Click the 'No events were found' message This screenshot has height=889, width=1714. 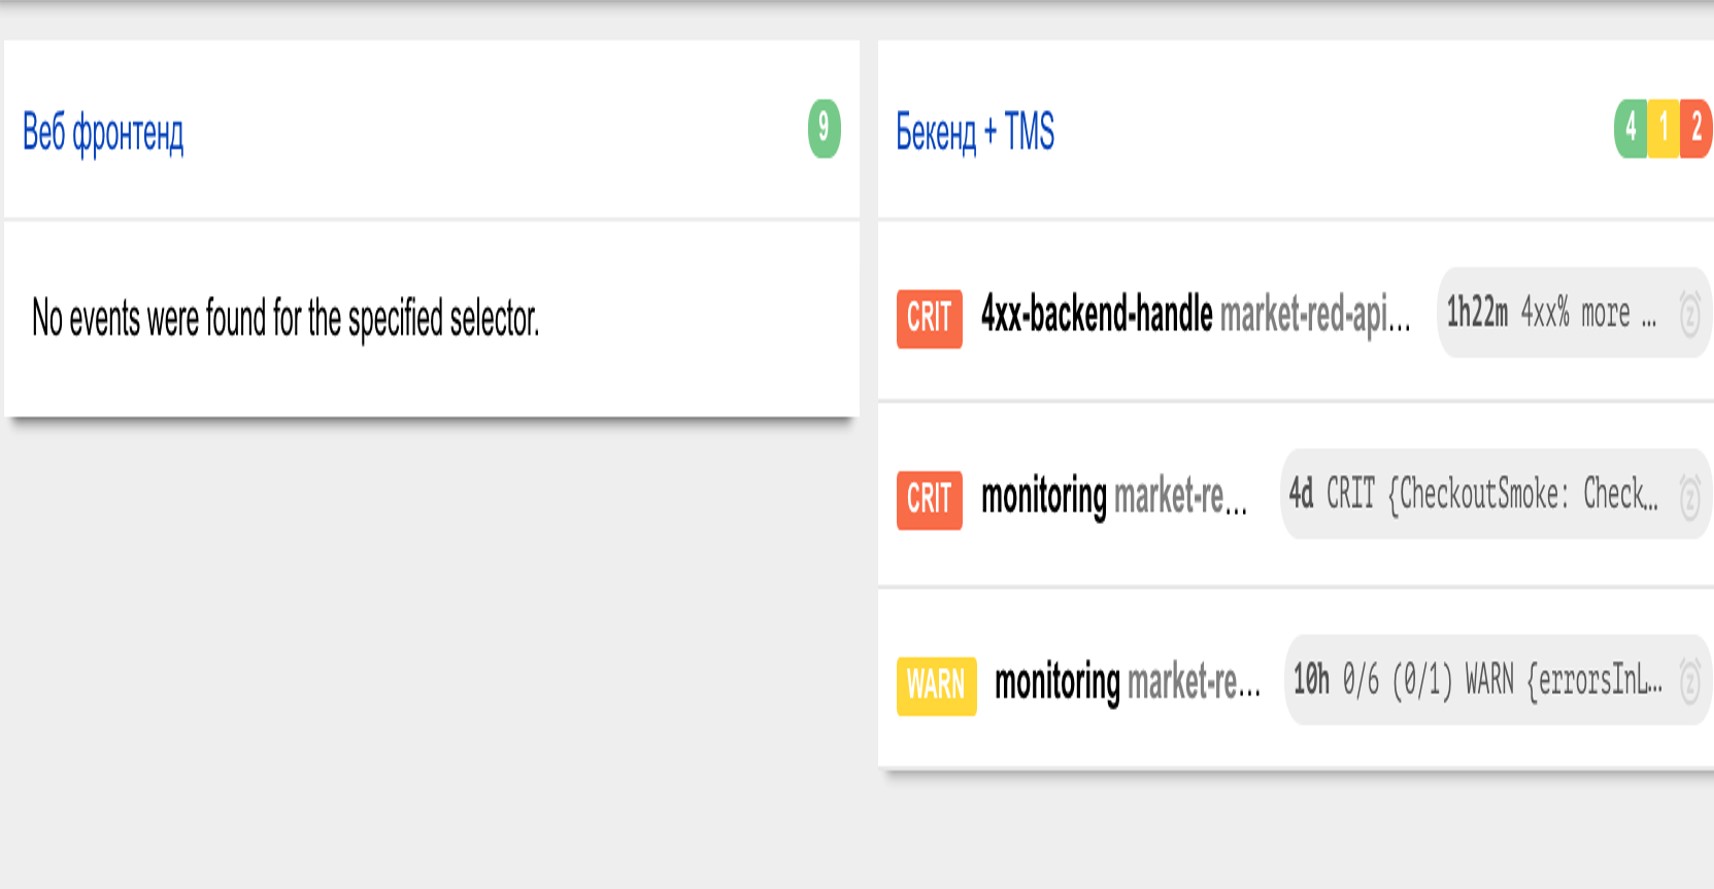pyautogui.click(x=285, y=319)
